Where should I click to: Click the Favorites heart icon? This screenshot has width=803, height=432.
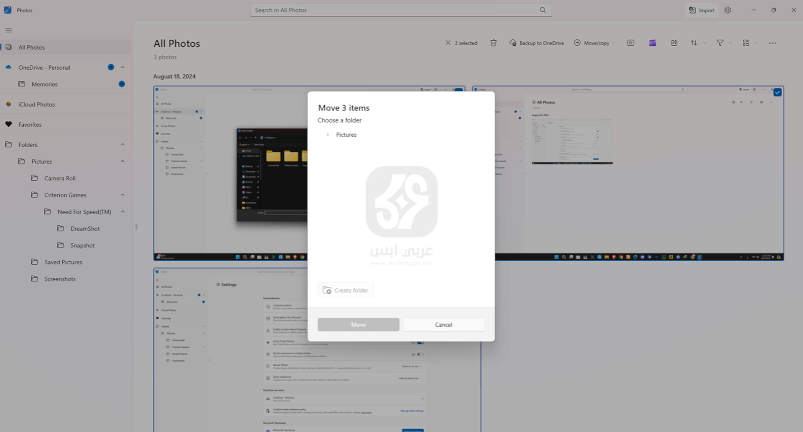click(x=8, y=124)
